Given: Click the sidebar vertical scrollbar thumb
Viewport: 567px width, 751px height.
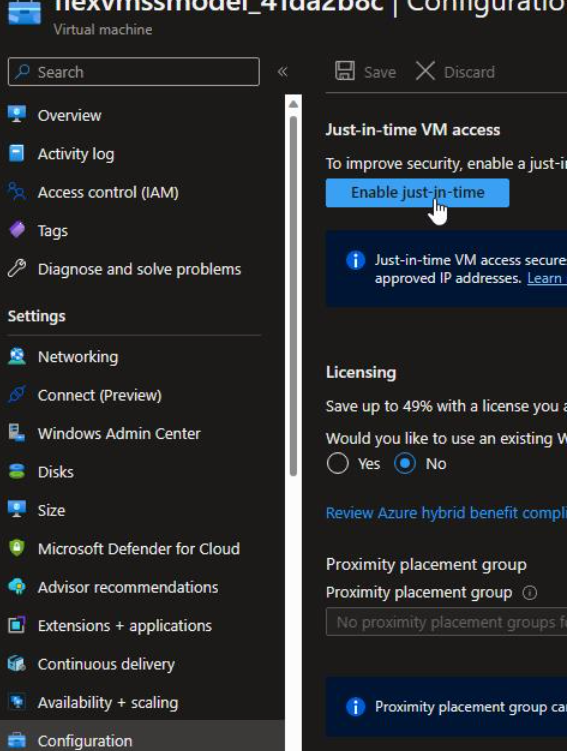Looking at the screenshot, I should (x=293, y=296).
